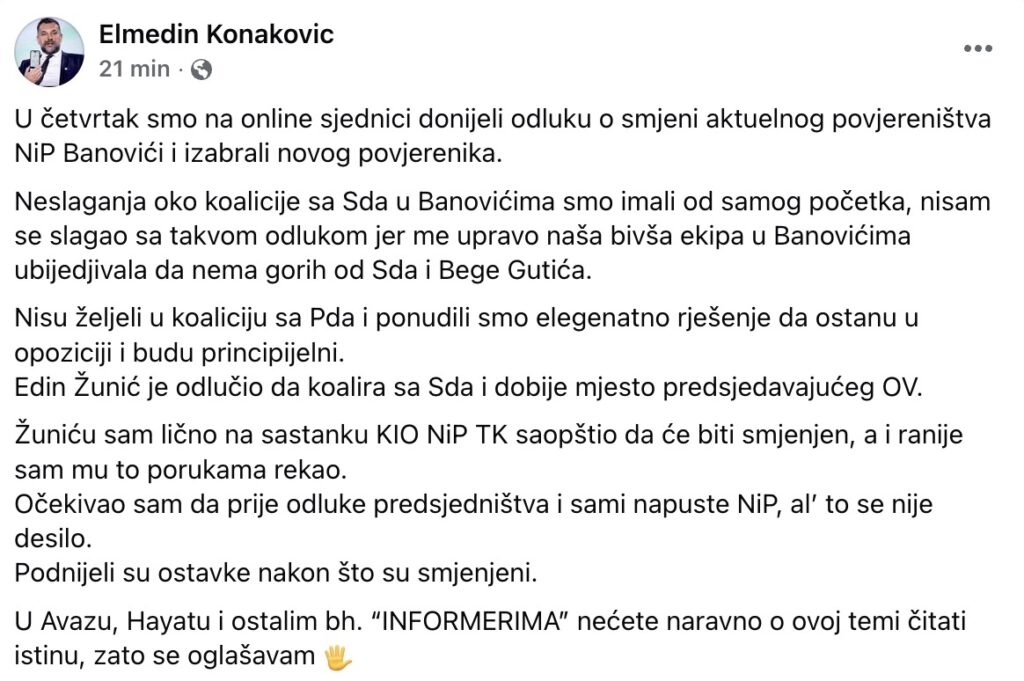Image resolution: width=1024 pixels, height=681 pixels.
Task: Open Elmedin Konakovic's profile picture
Action: tap(50, 52)
